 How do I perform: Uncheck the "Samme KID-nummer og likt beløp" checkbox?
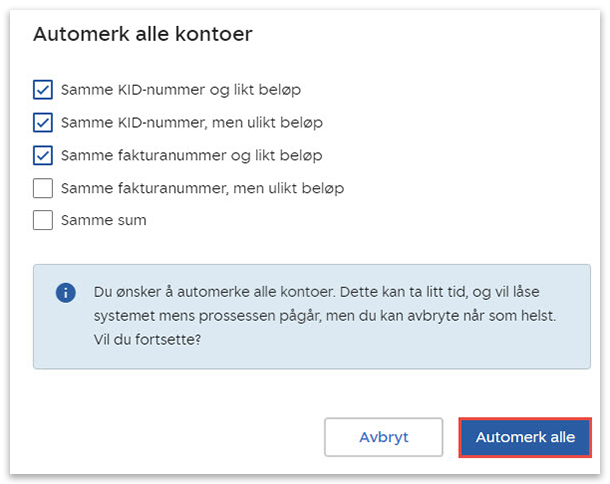click(x=43, y=90)
